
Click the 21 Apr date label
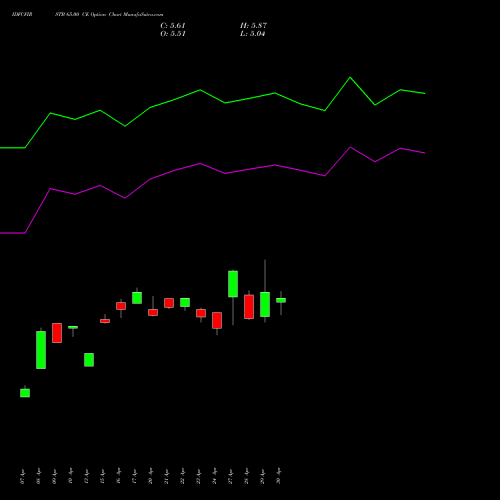[166, 476]
